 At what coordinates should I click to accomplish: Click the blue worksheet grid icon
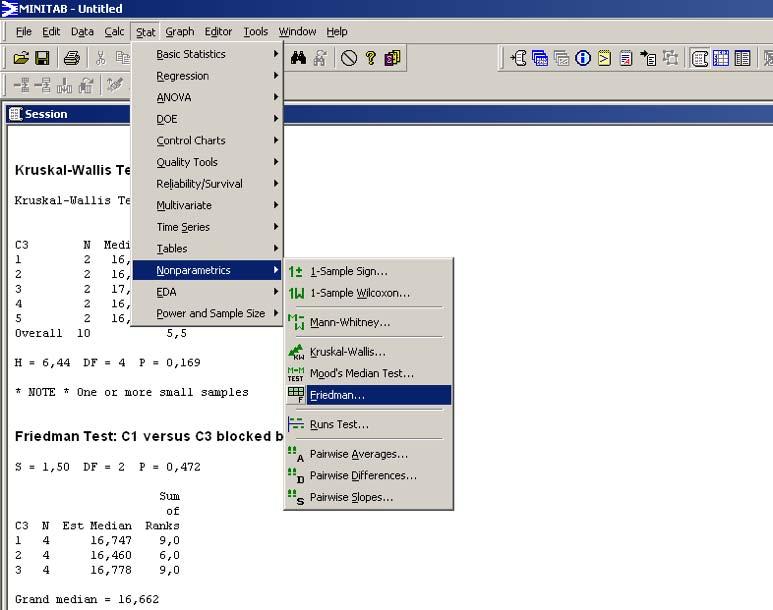721,58
